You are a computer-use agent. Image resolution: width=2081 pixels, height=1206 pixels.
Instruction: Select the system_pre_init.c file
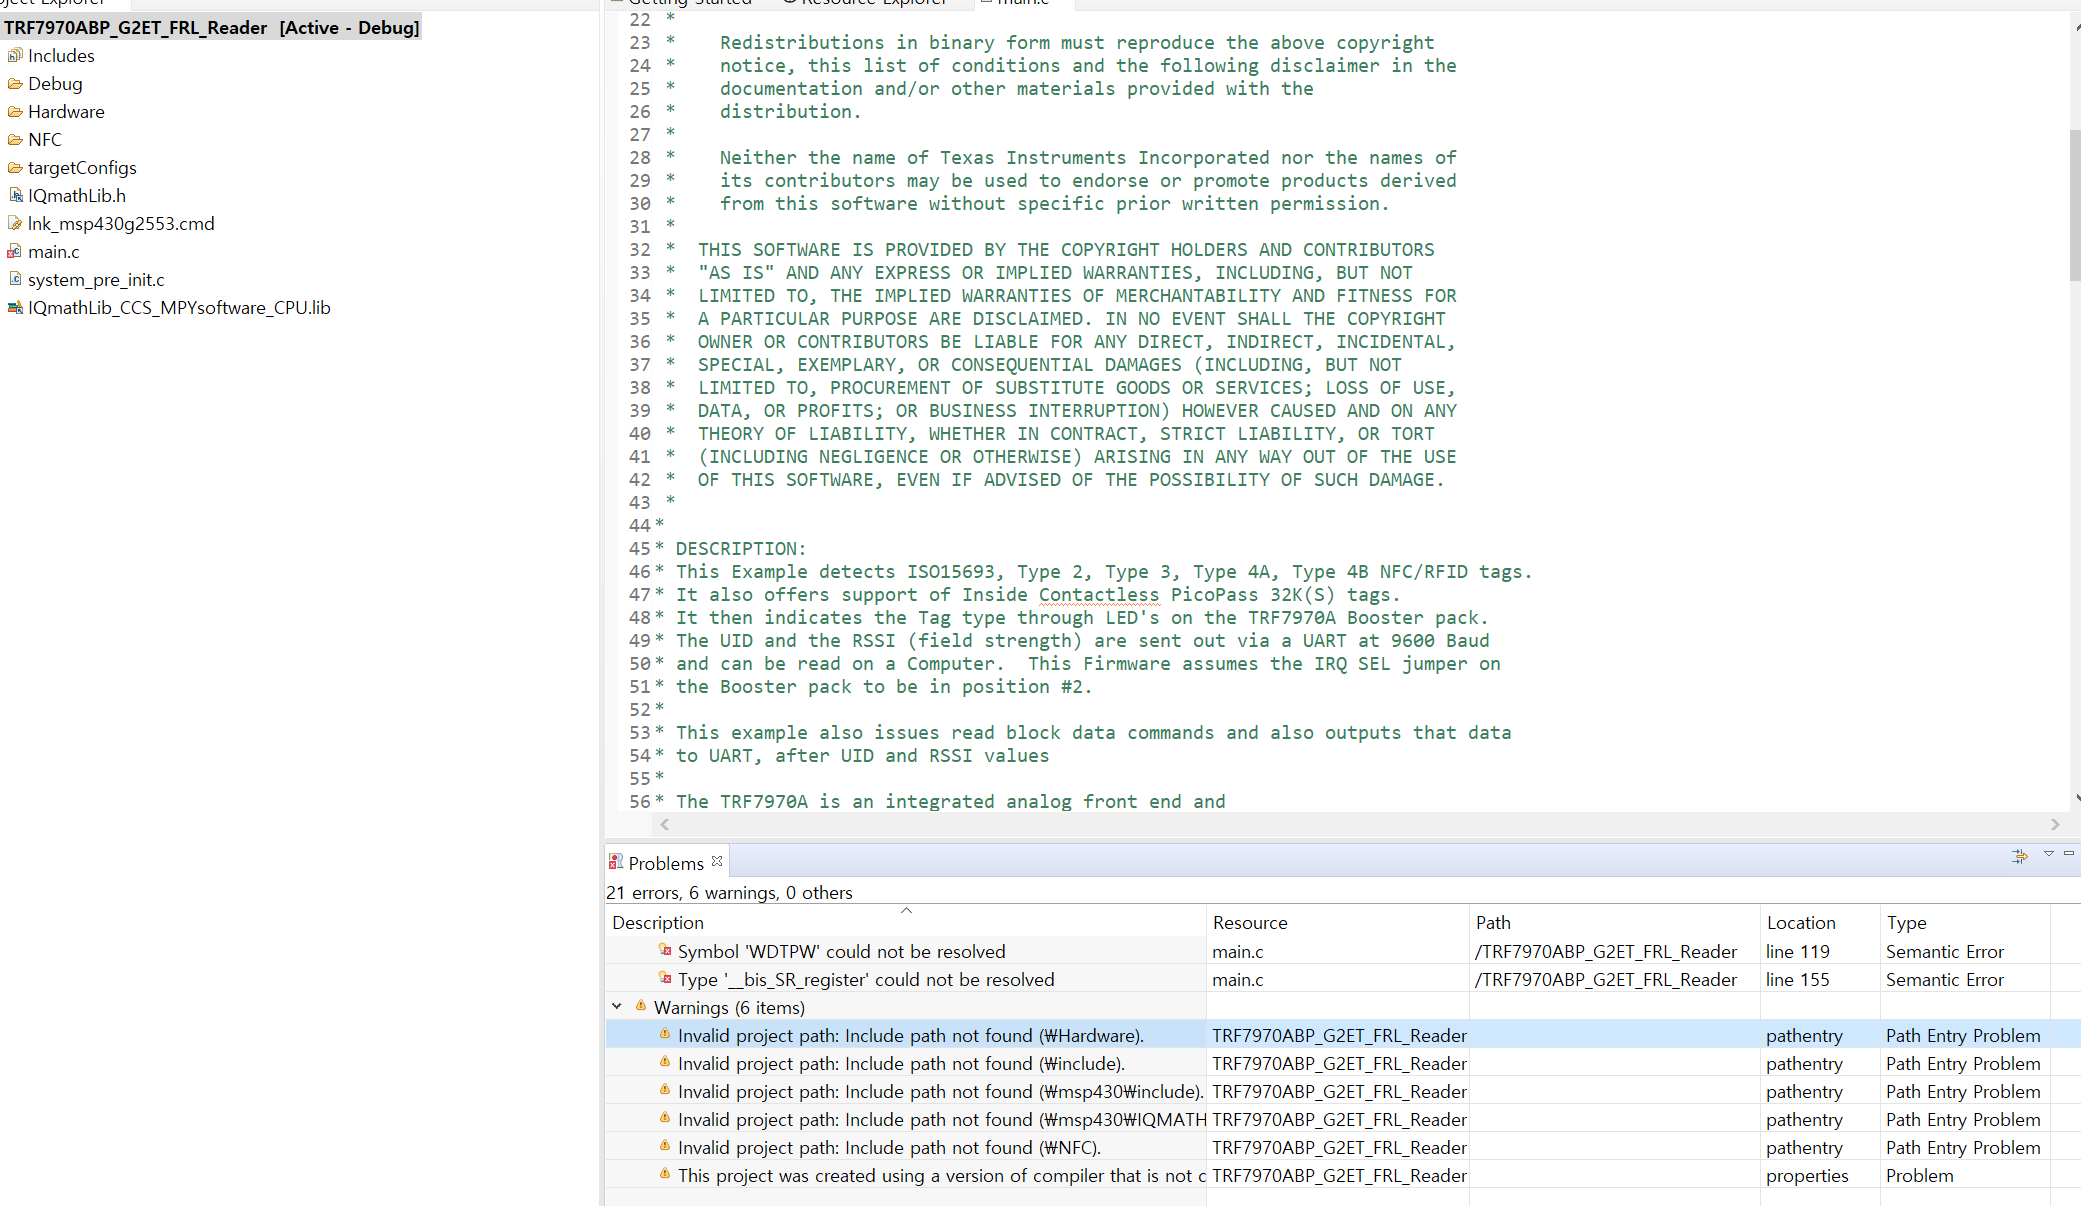point(96,280)
